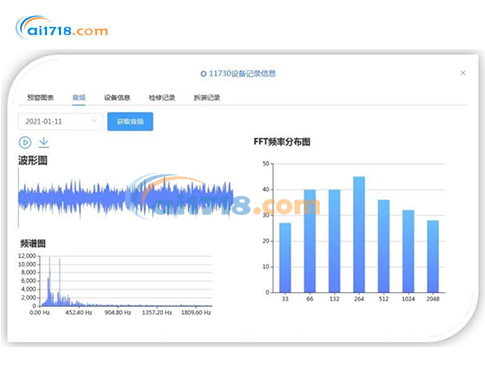Expand the date dropdown arrow
This screenshot has height=365, width=485.
[x=94, y=121]
